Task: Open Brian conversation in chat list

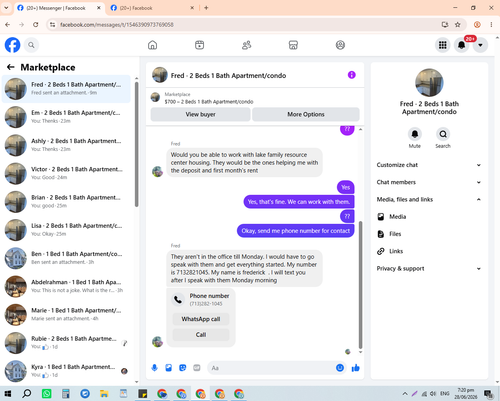Action: pos(66,202)
